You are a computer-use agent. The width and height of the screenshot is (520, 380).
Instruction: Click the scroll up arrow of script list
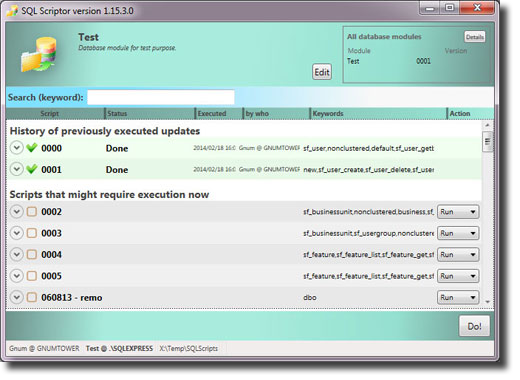pyautogui.click(x=487, y=125)
